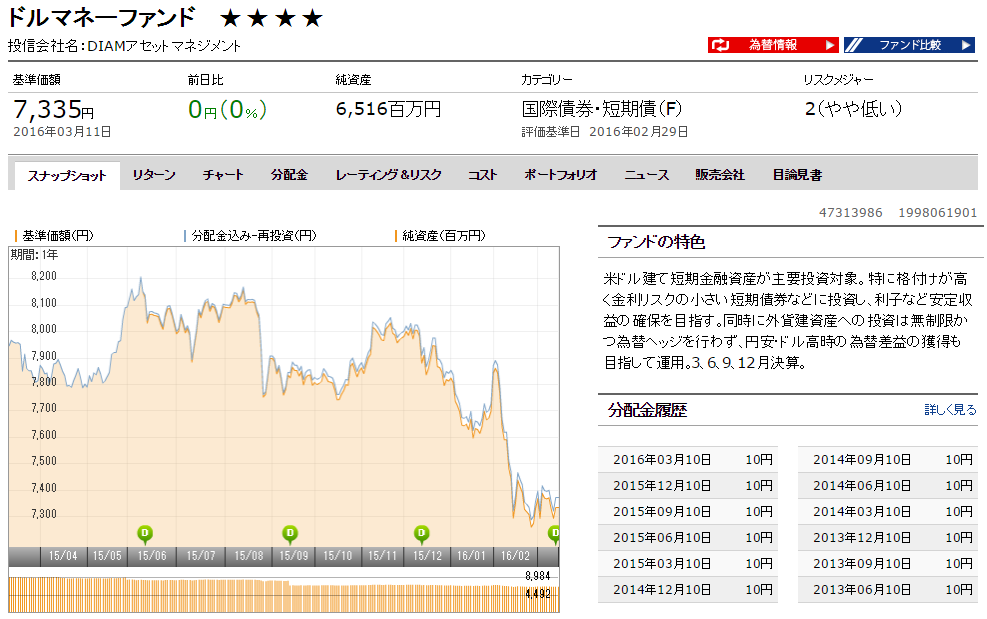
Task: Click the 為替情報 red button
Action: [x=773, y=45]
